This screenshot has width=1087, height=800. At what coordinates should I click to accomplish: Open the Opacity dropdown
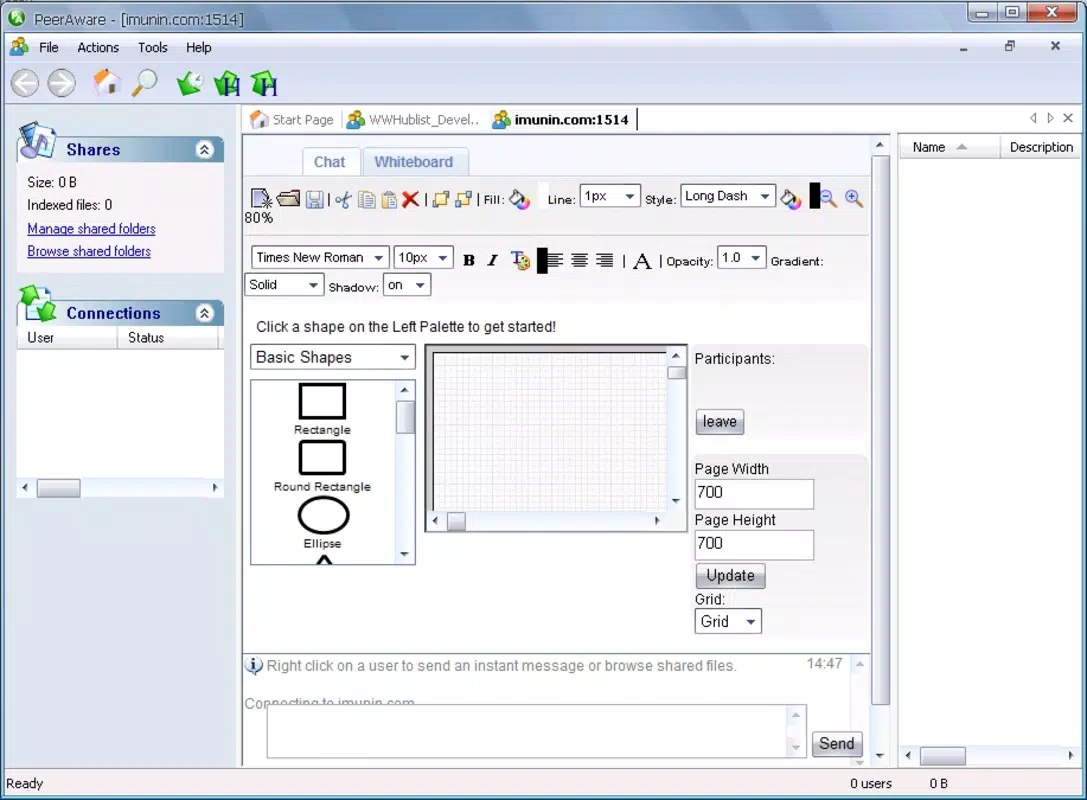pyautogui.click(x=742, y=258)
